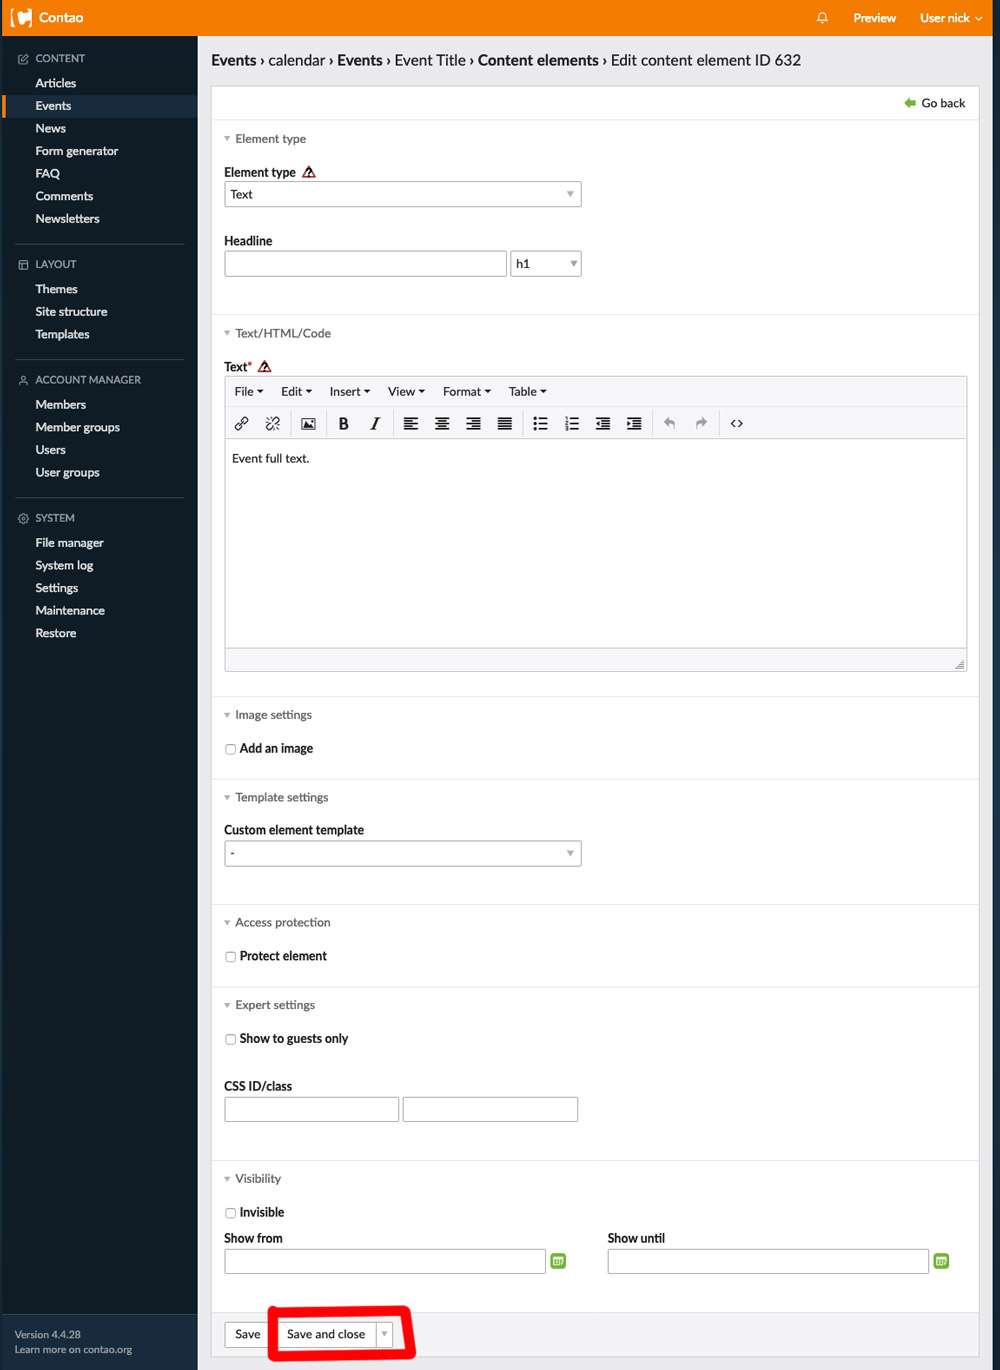This screenshot has width=1000, height=1370.
Task: Click the insert link icon in editor
Action: pos(241,424)
